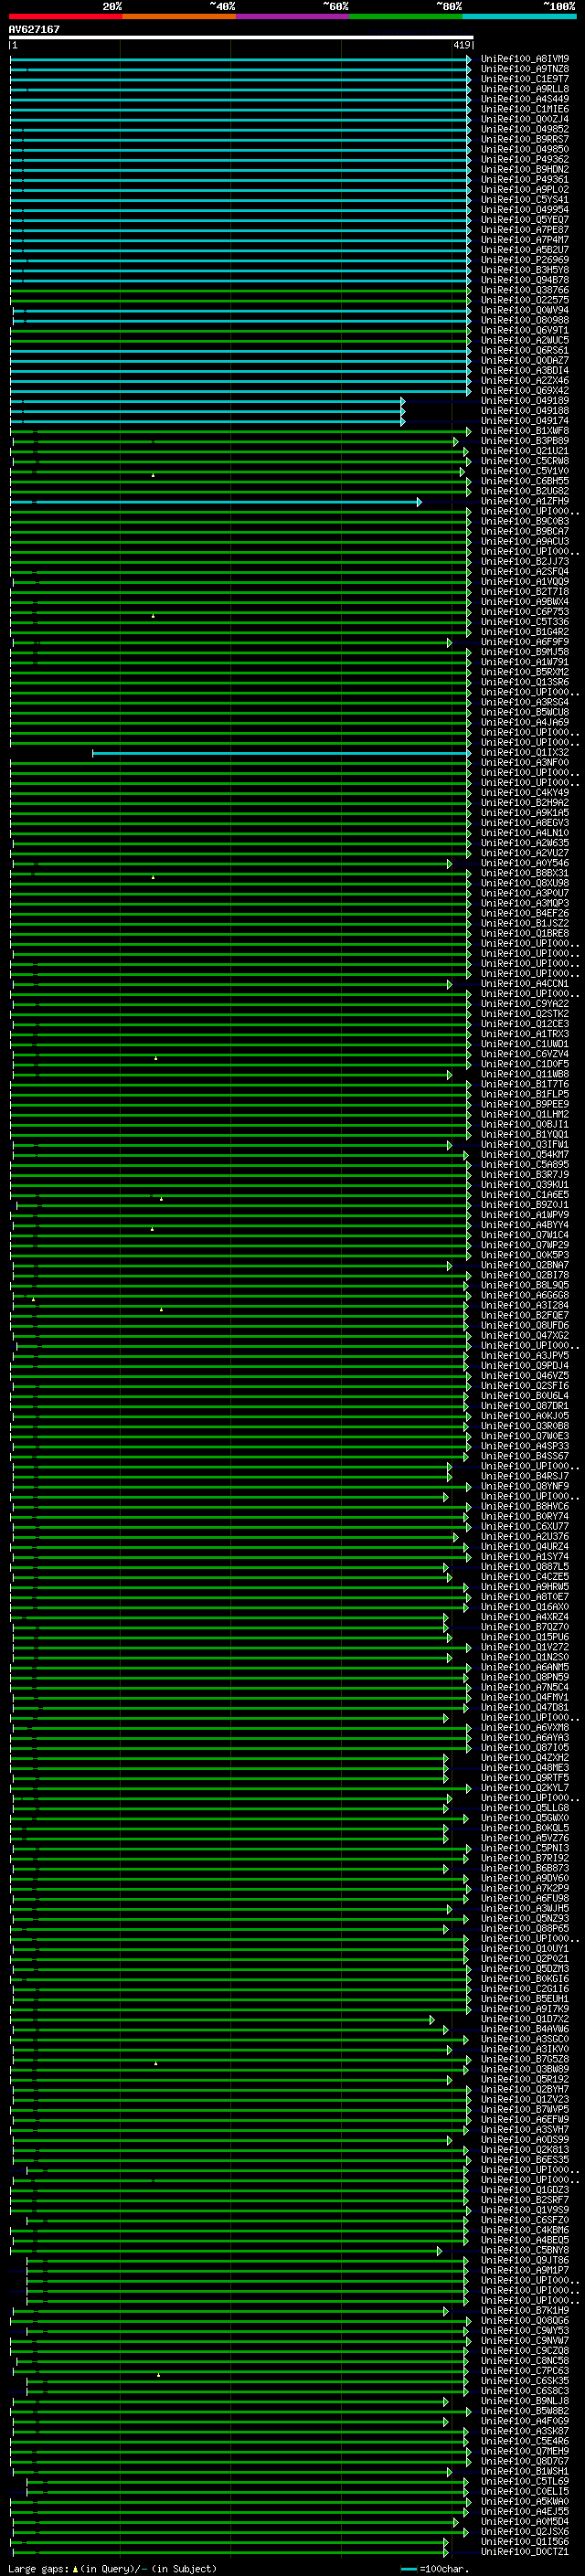Viewport: 585px width, 2576px height.
Task: Open hit UniRef100_A4JA69
Action: click(525, 722)
